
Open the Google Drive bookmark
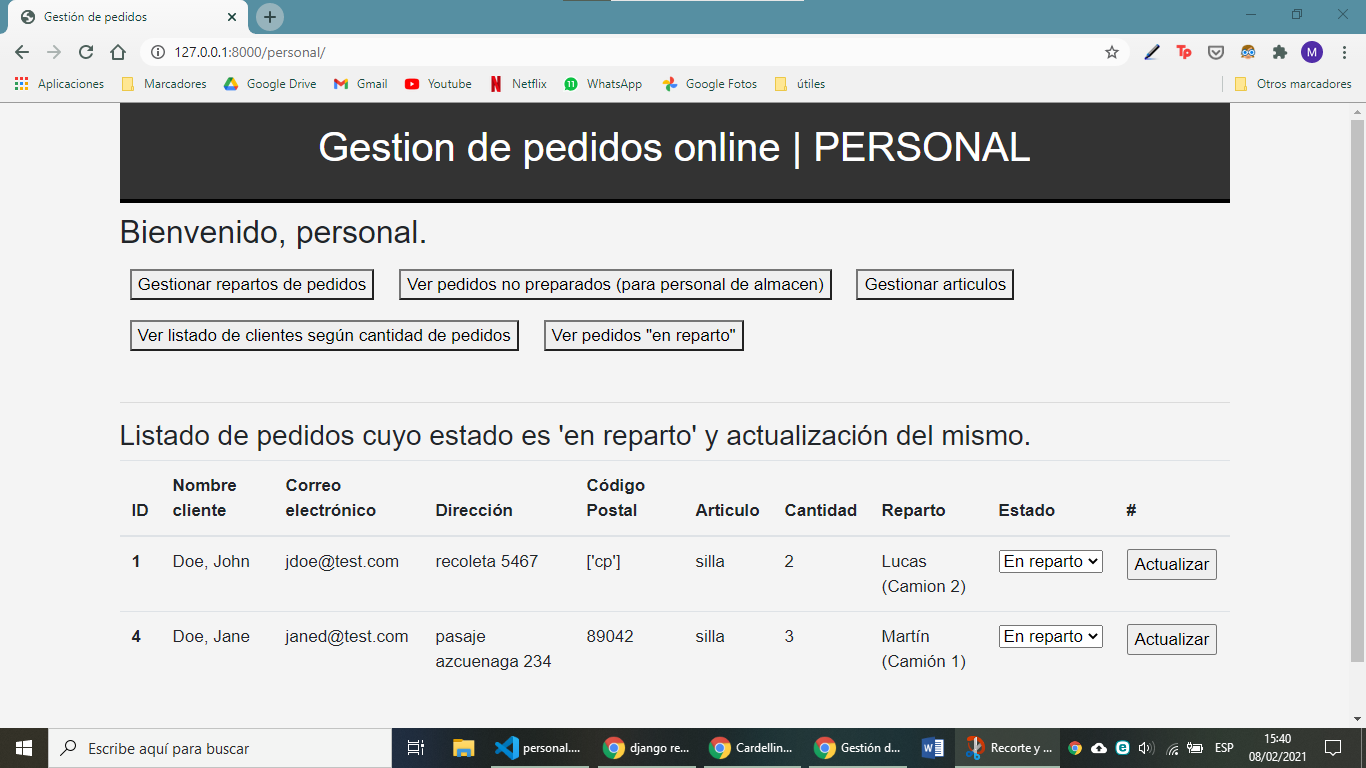269,84
